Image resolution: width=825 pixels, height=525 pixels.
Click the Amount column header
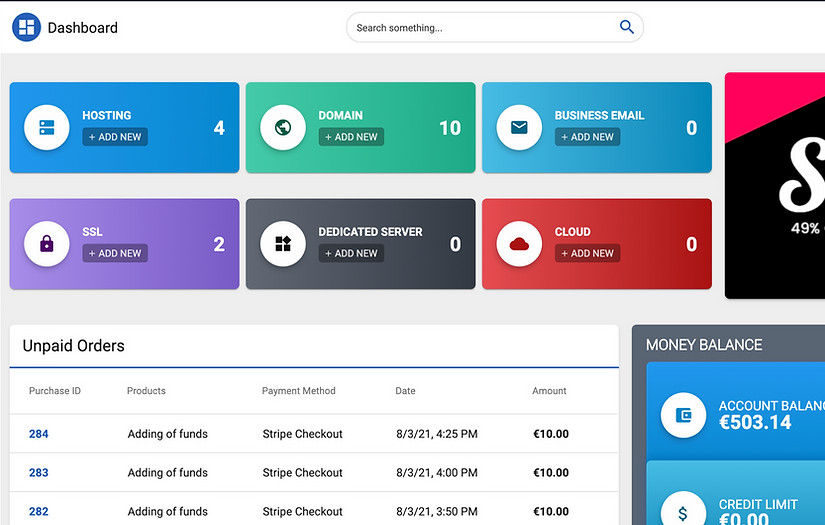[549, 391]
